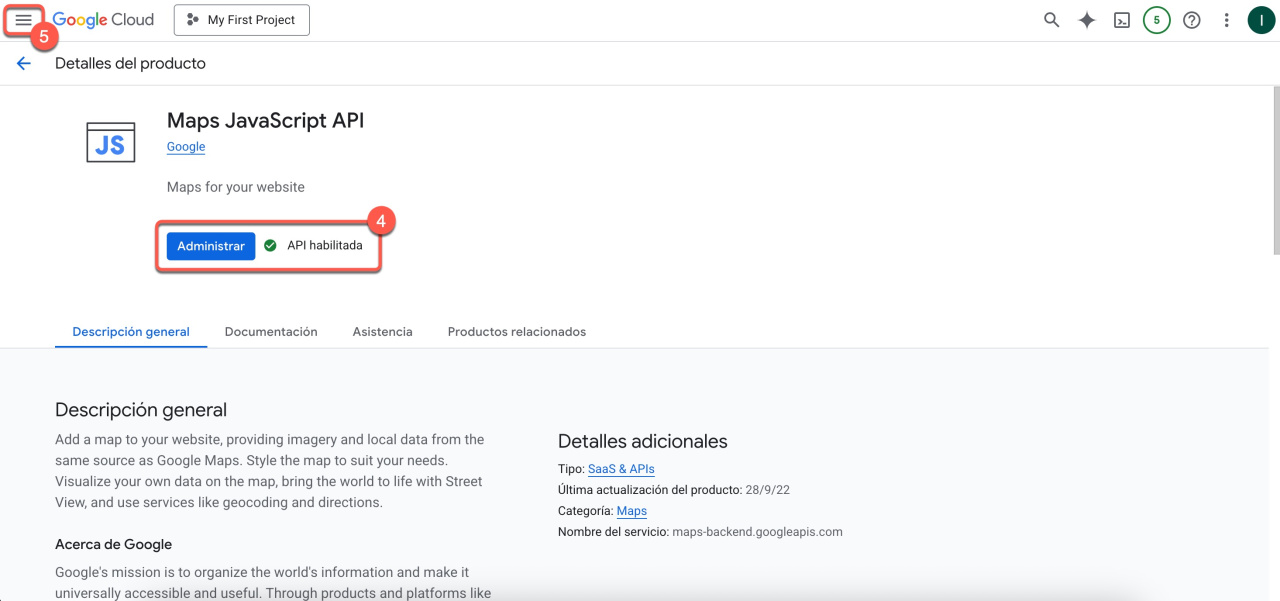Open the Google publisher link
1280x601 pixels.
tap(186, 147)
